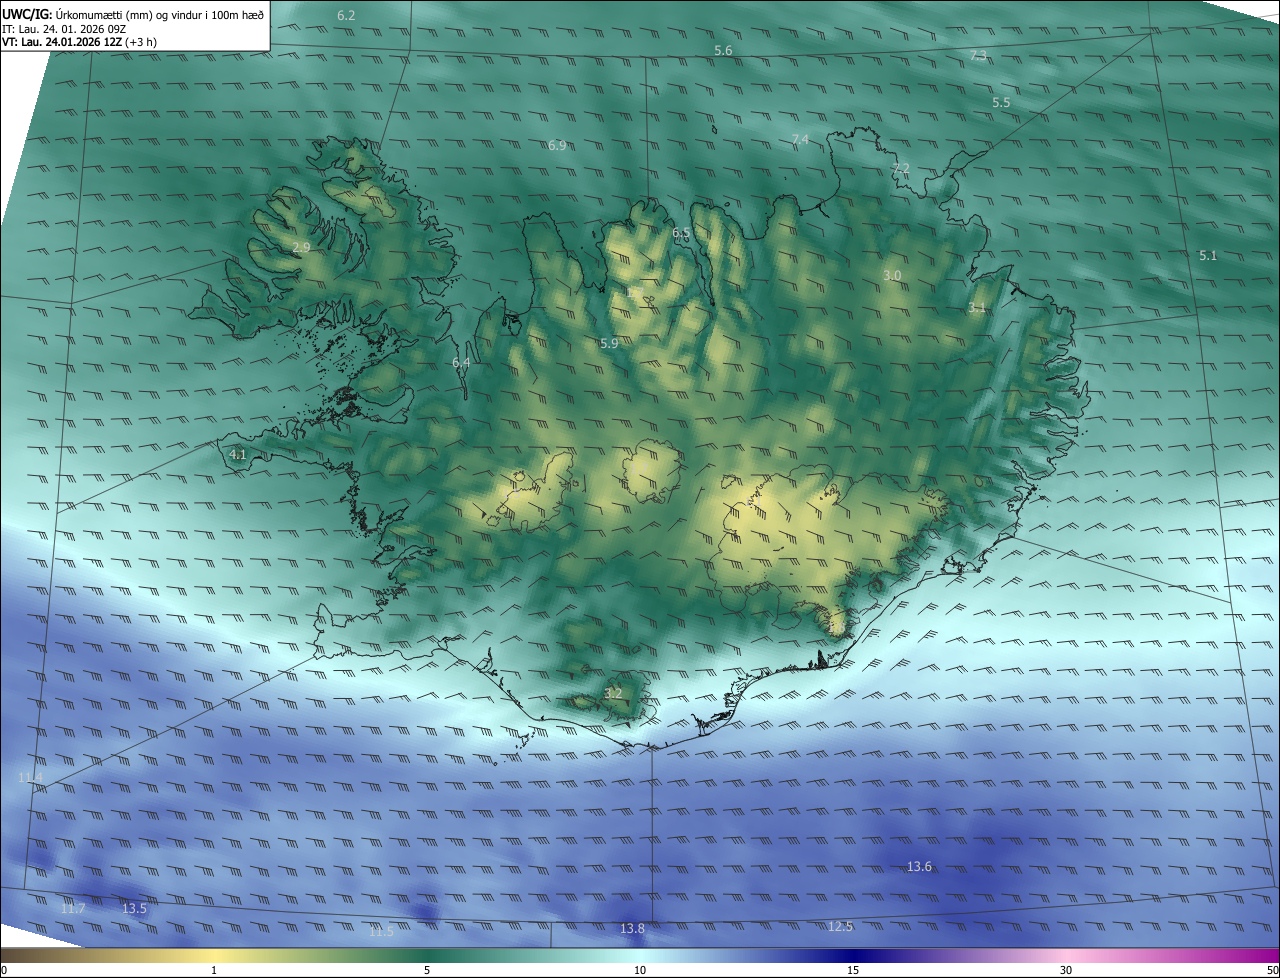Select the 3.2 value label on map
This screenshot has width=1280, height=978.
point(613,693)
